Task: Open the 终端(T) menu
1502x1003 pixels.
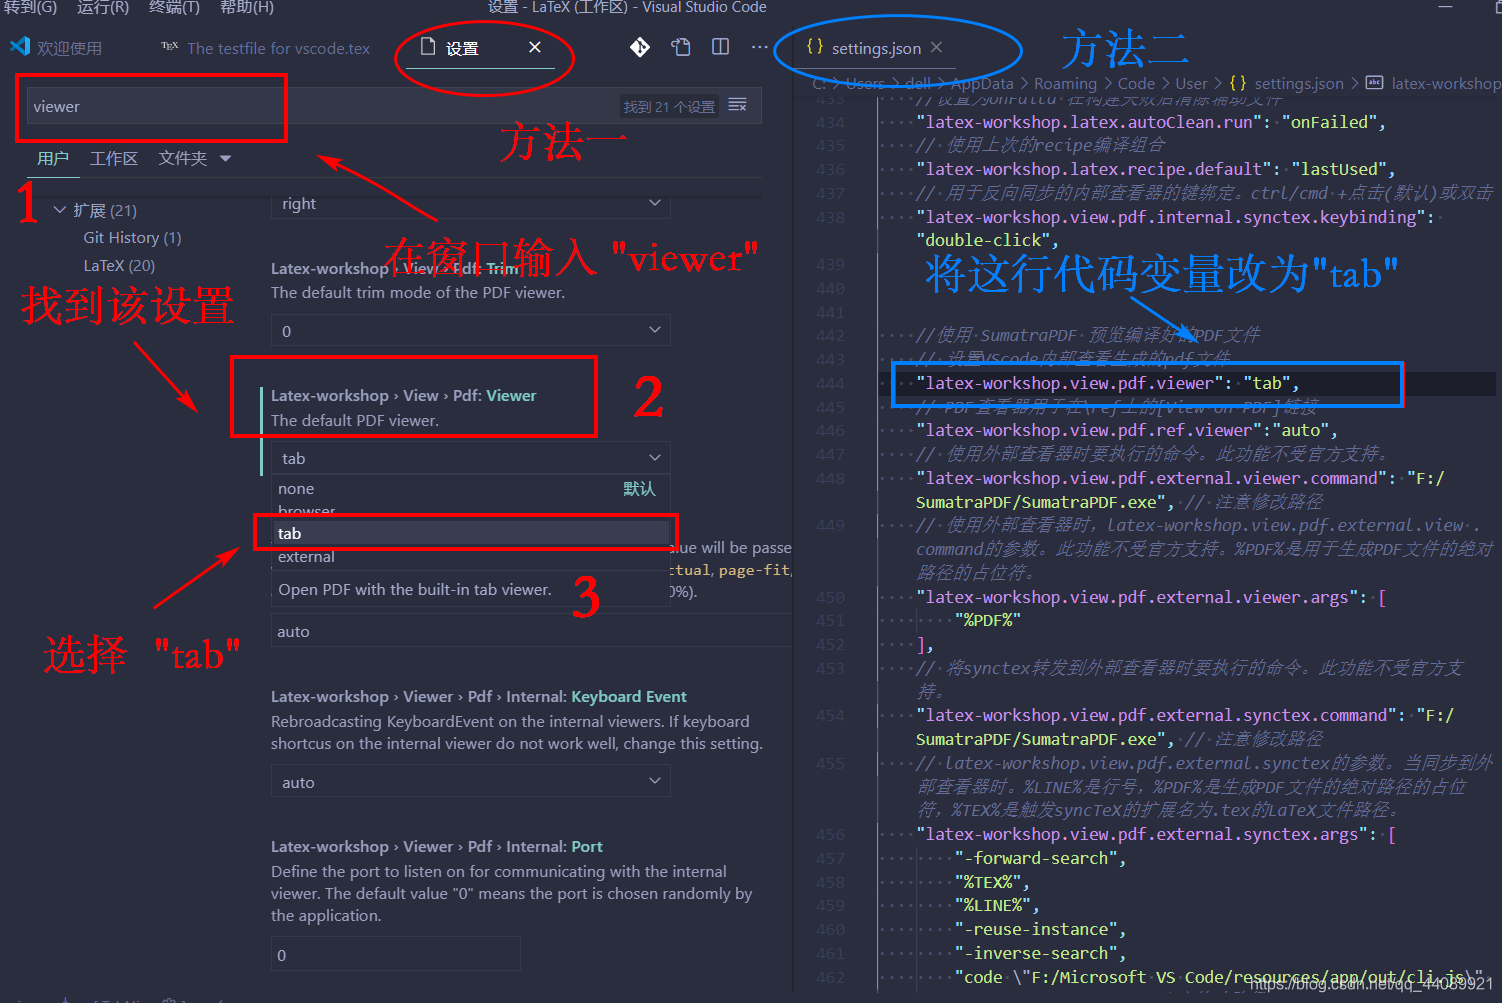Action: (x=174, y=7)
